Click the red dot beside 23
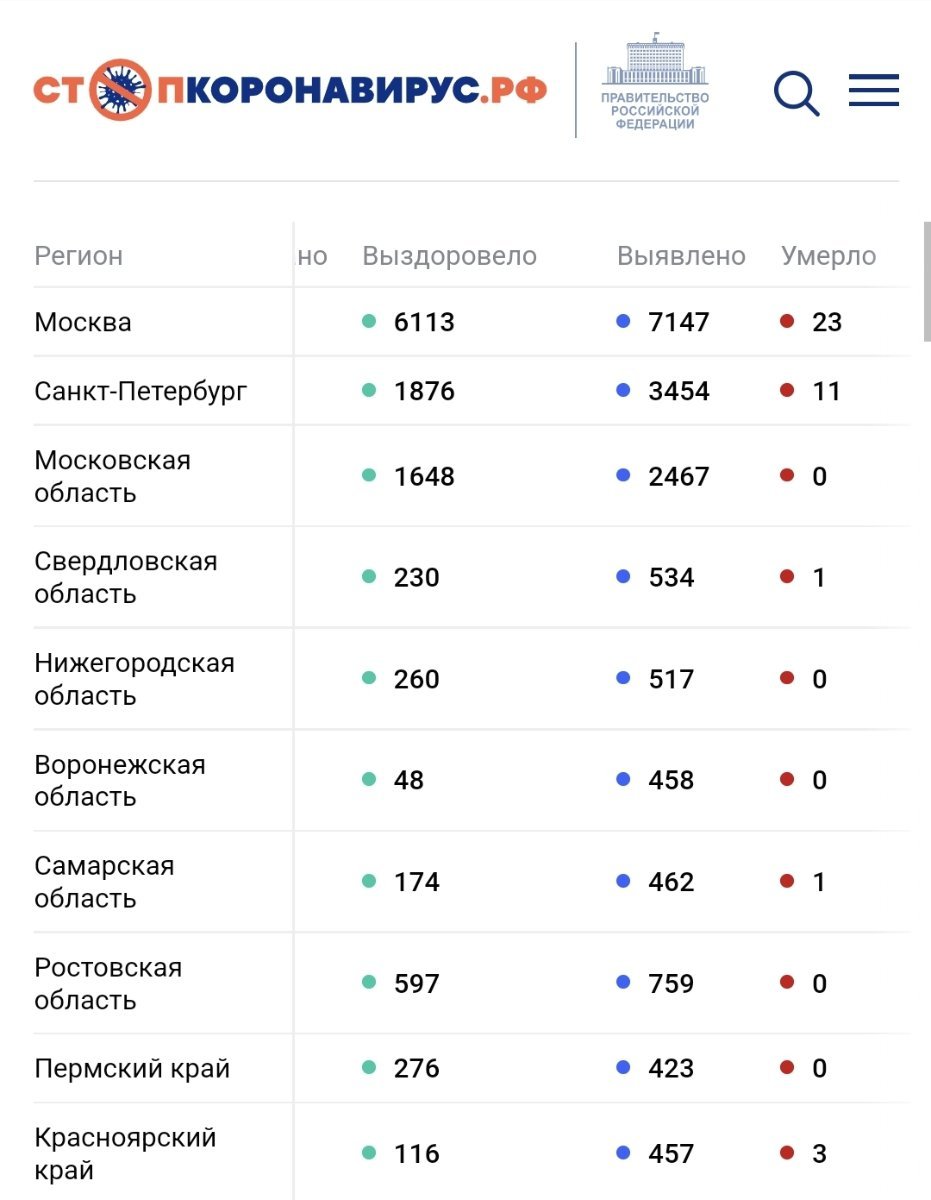This screenshot has height=1200, width=931. [x=787, y=322]
